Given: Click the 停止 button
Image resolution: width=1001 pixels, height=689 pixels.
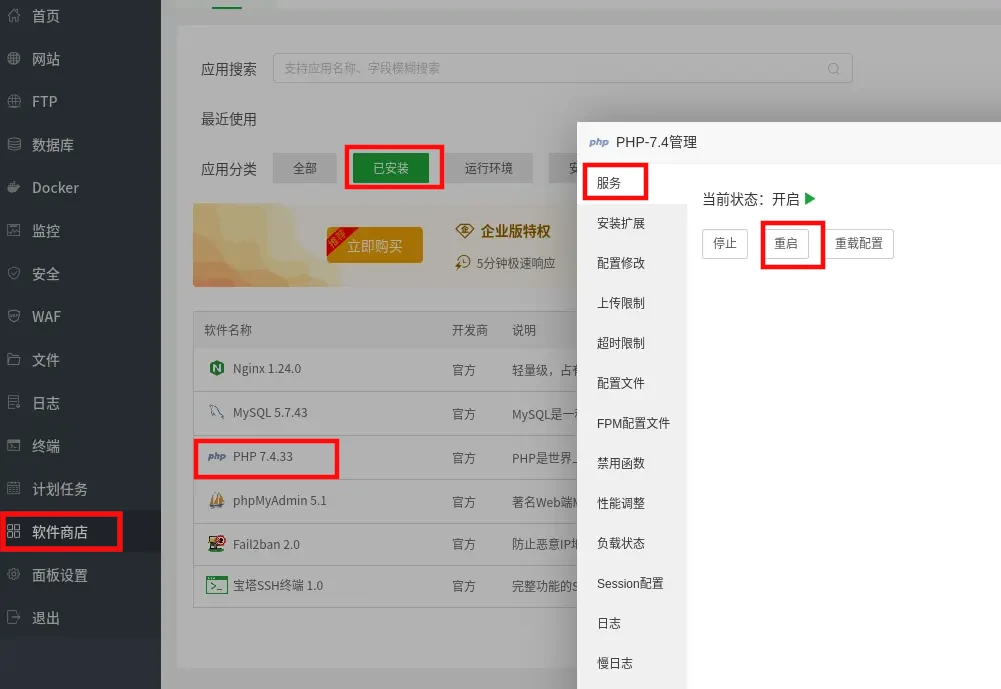Looking at the screenshot, I should pos(725,243).
